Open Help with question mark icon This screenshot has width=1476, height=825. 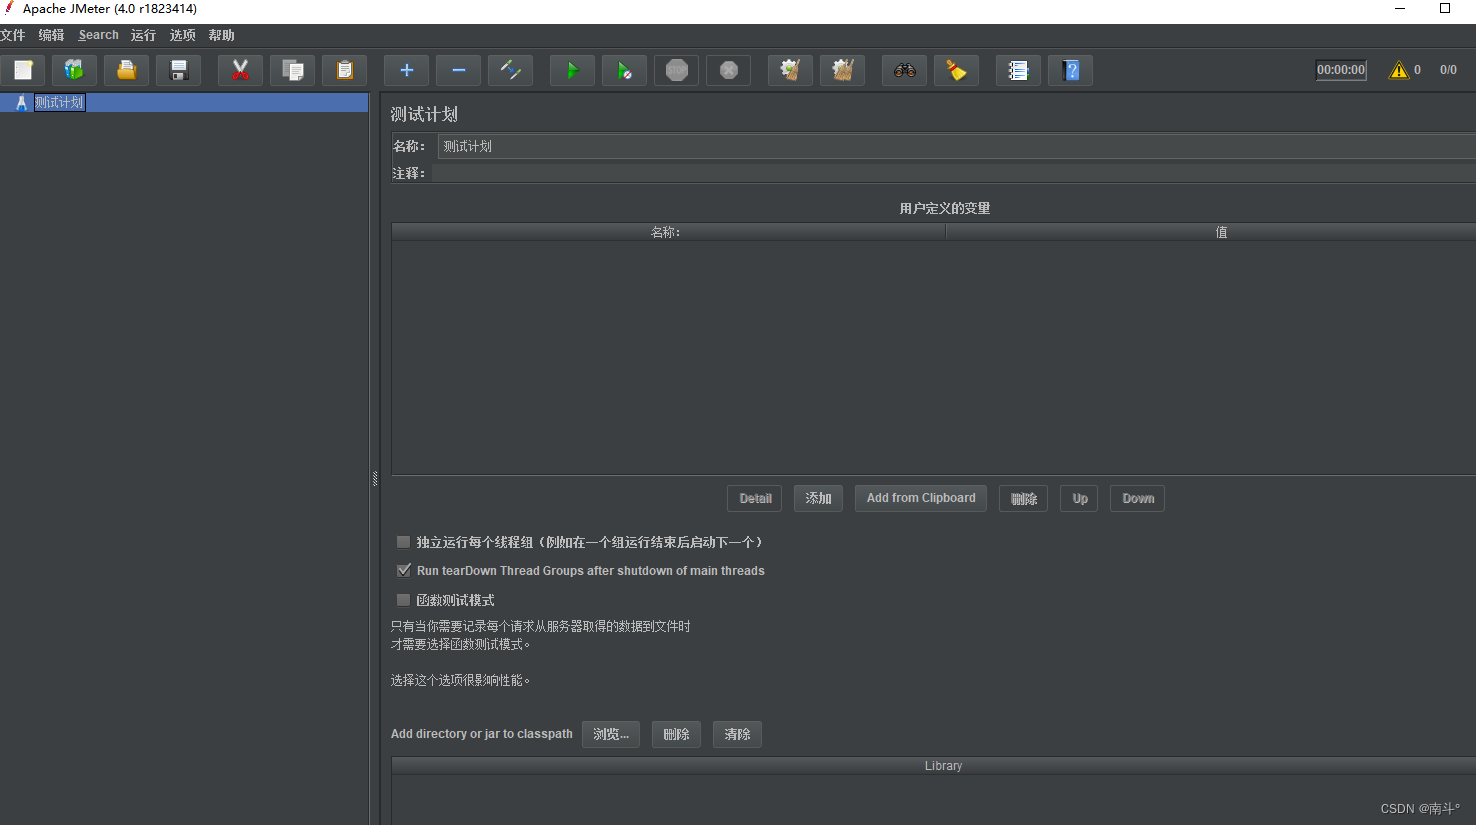point(1070,70)
